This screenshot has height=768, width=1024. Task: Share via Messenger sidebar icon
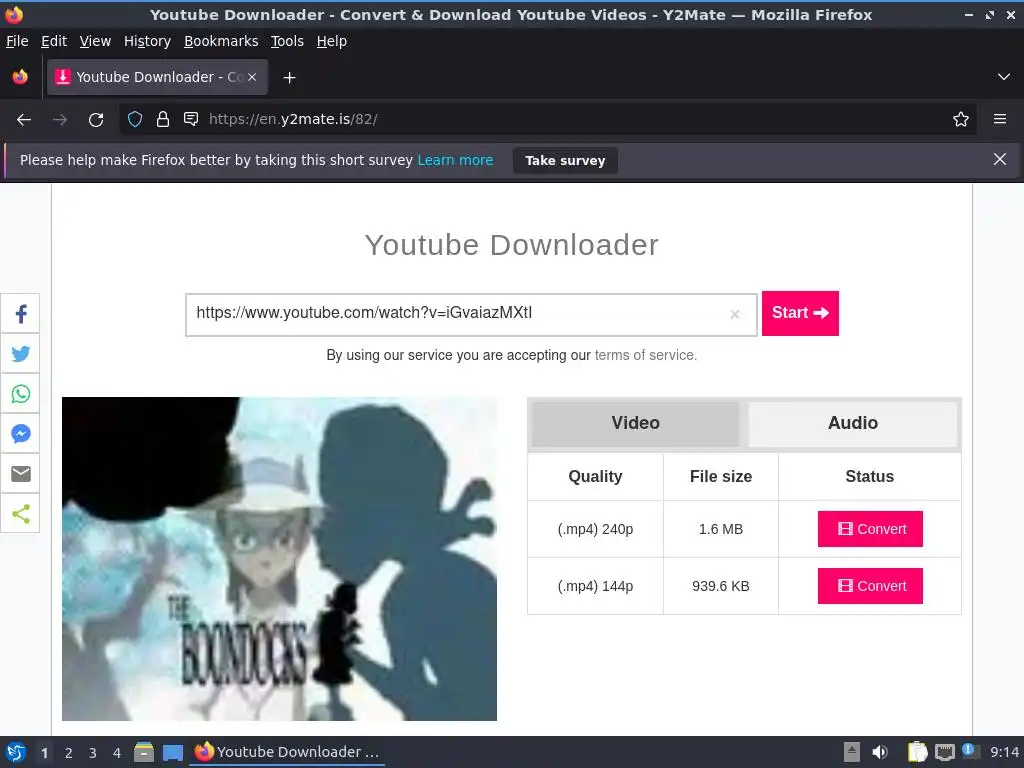click(x=20, y=434)
